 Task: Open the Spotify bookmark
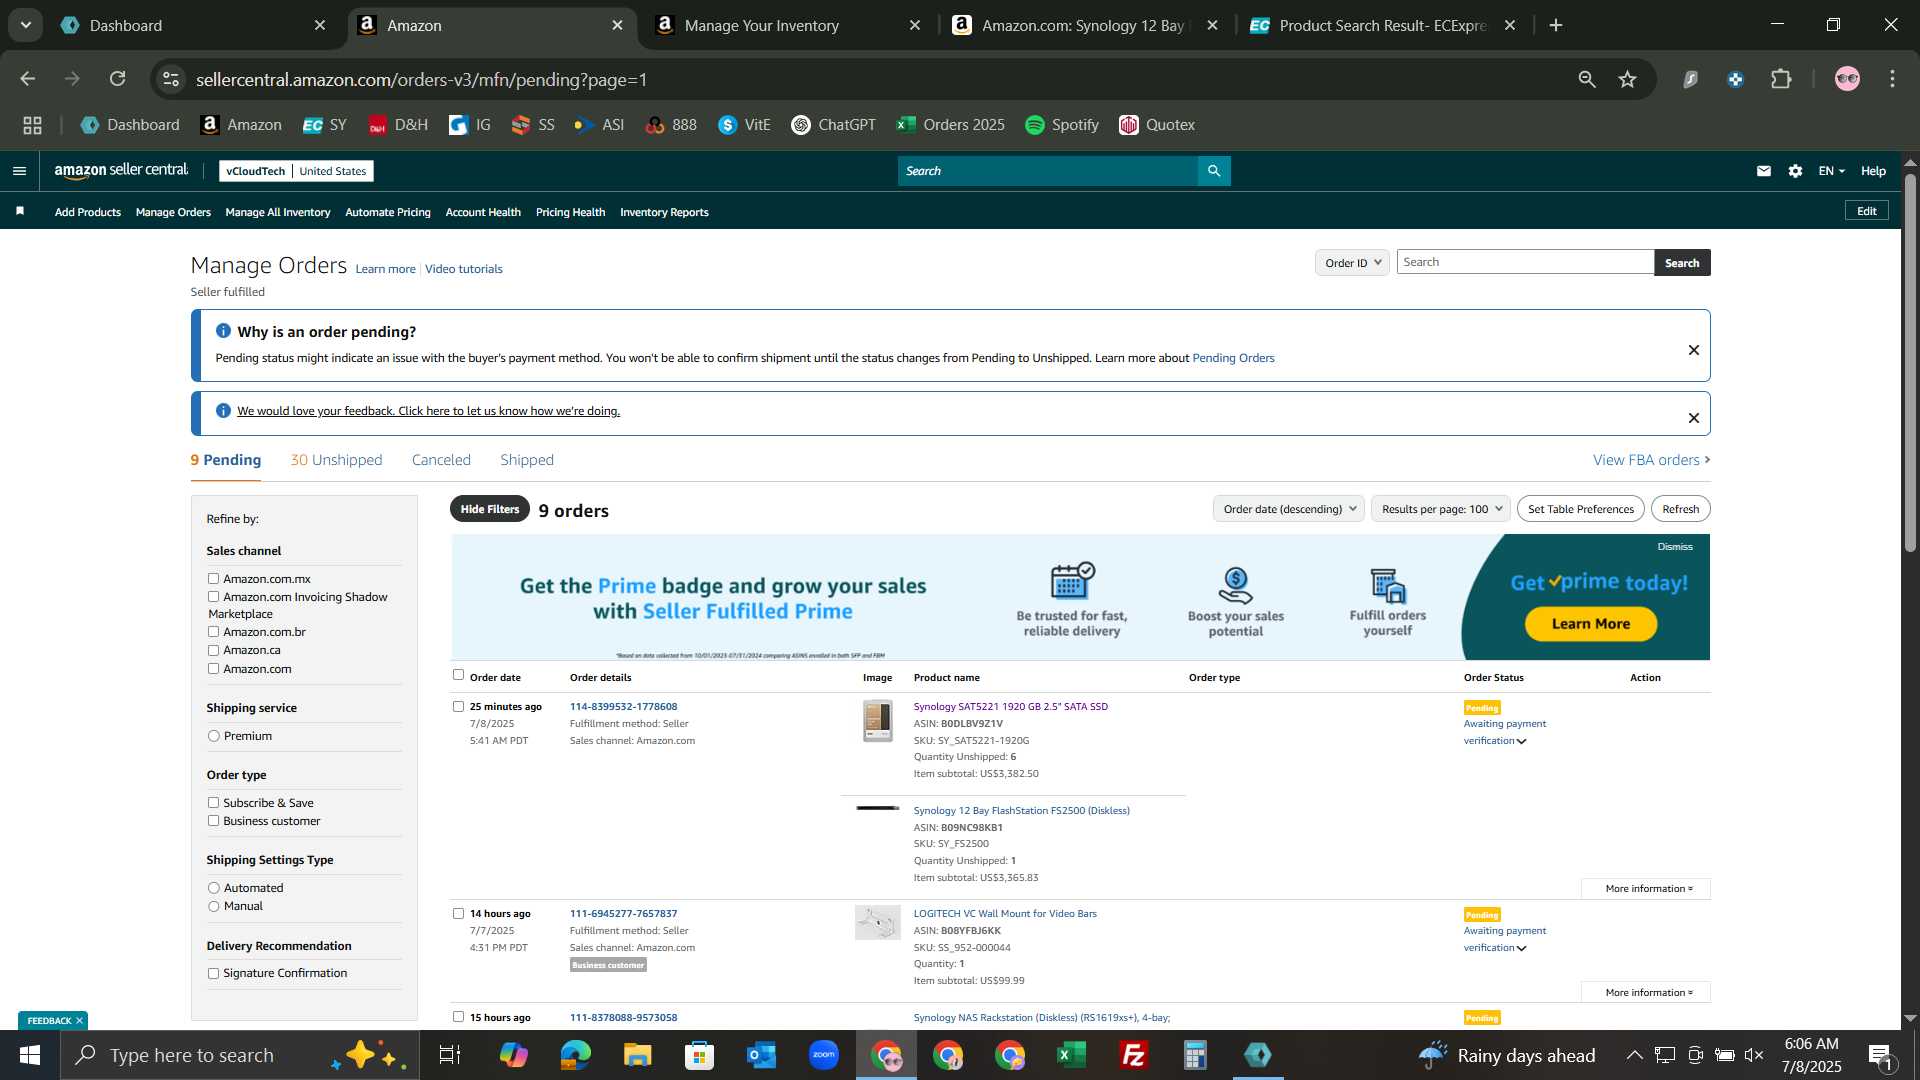pos(1062,125)
